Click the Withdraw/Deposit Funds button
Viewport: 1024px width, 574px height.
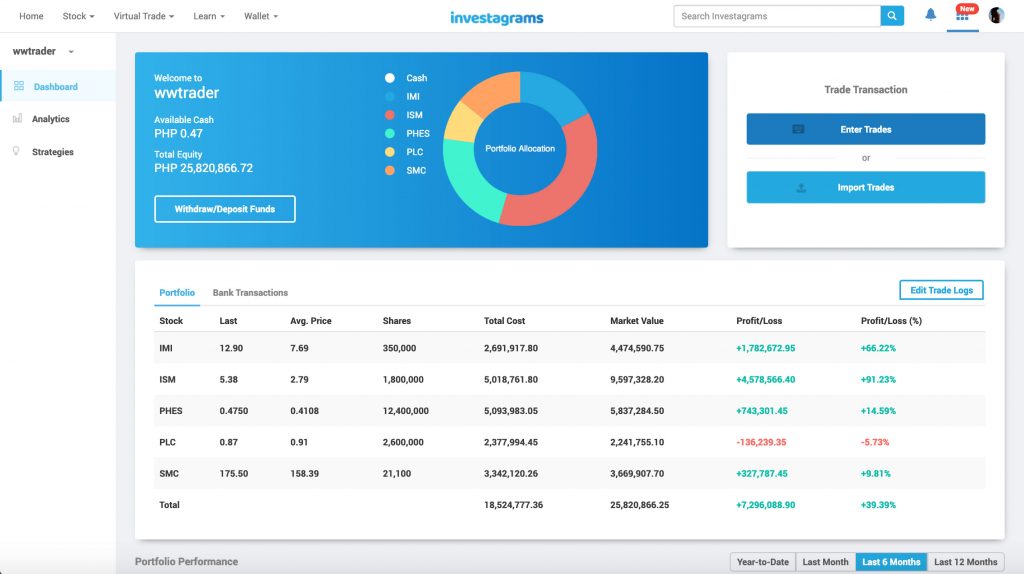tap(225, 209)
